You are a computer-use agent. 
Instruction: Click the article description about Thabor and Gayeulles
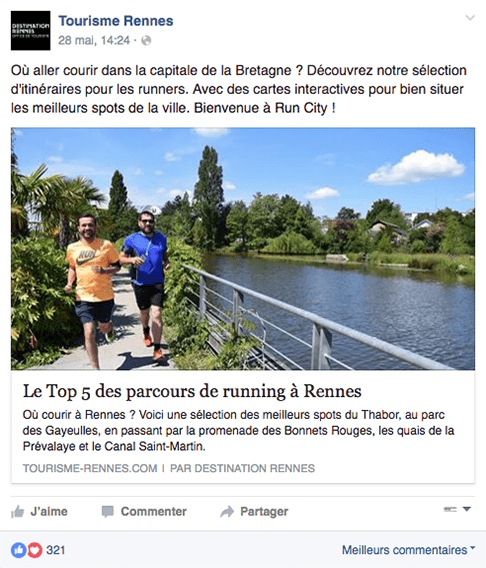point(238,430)
